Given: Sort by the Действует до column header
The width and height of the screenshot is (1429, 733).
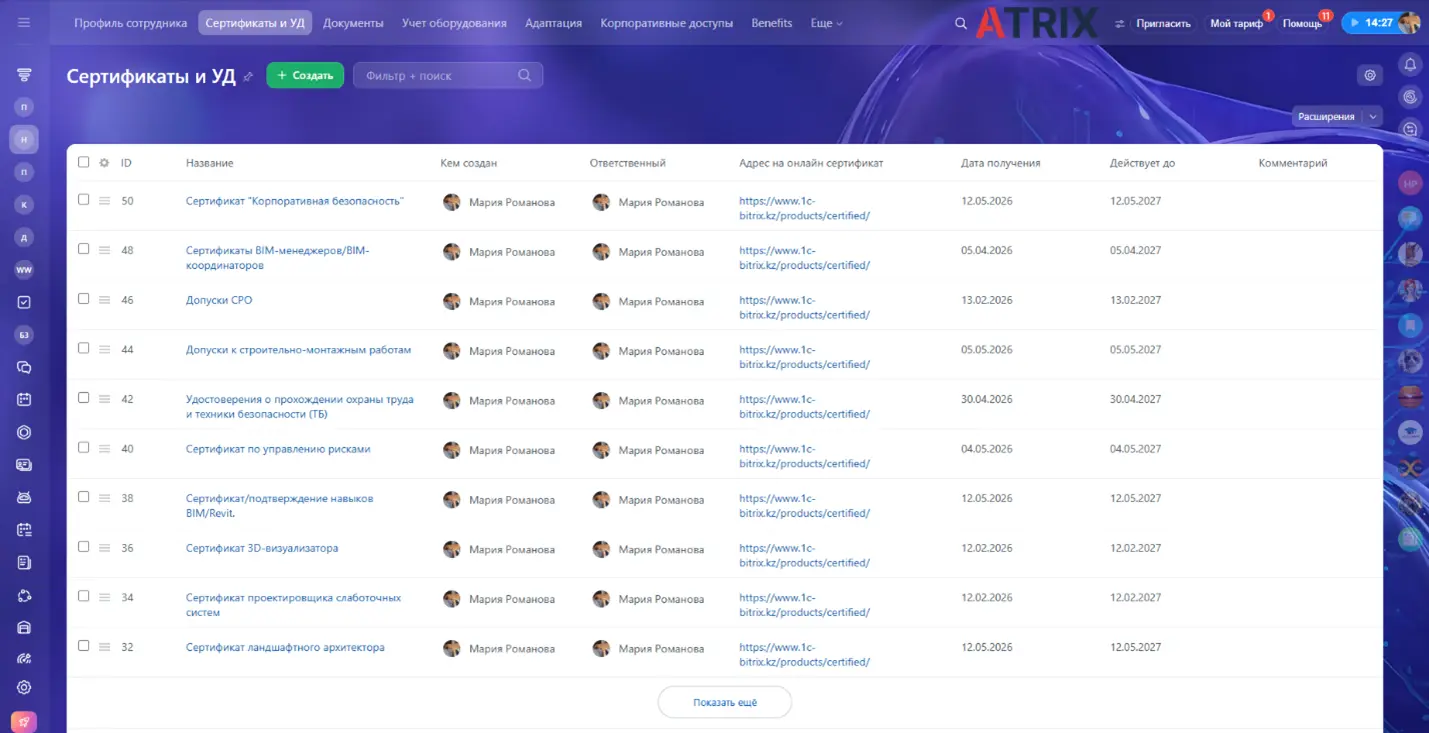Looking at the screenshot, I should pyautogui.click(x=1142, y=163).
